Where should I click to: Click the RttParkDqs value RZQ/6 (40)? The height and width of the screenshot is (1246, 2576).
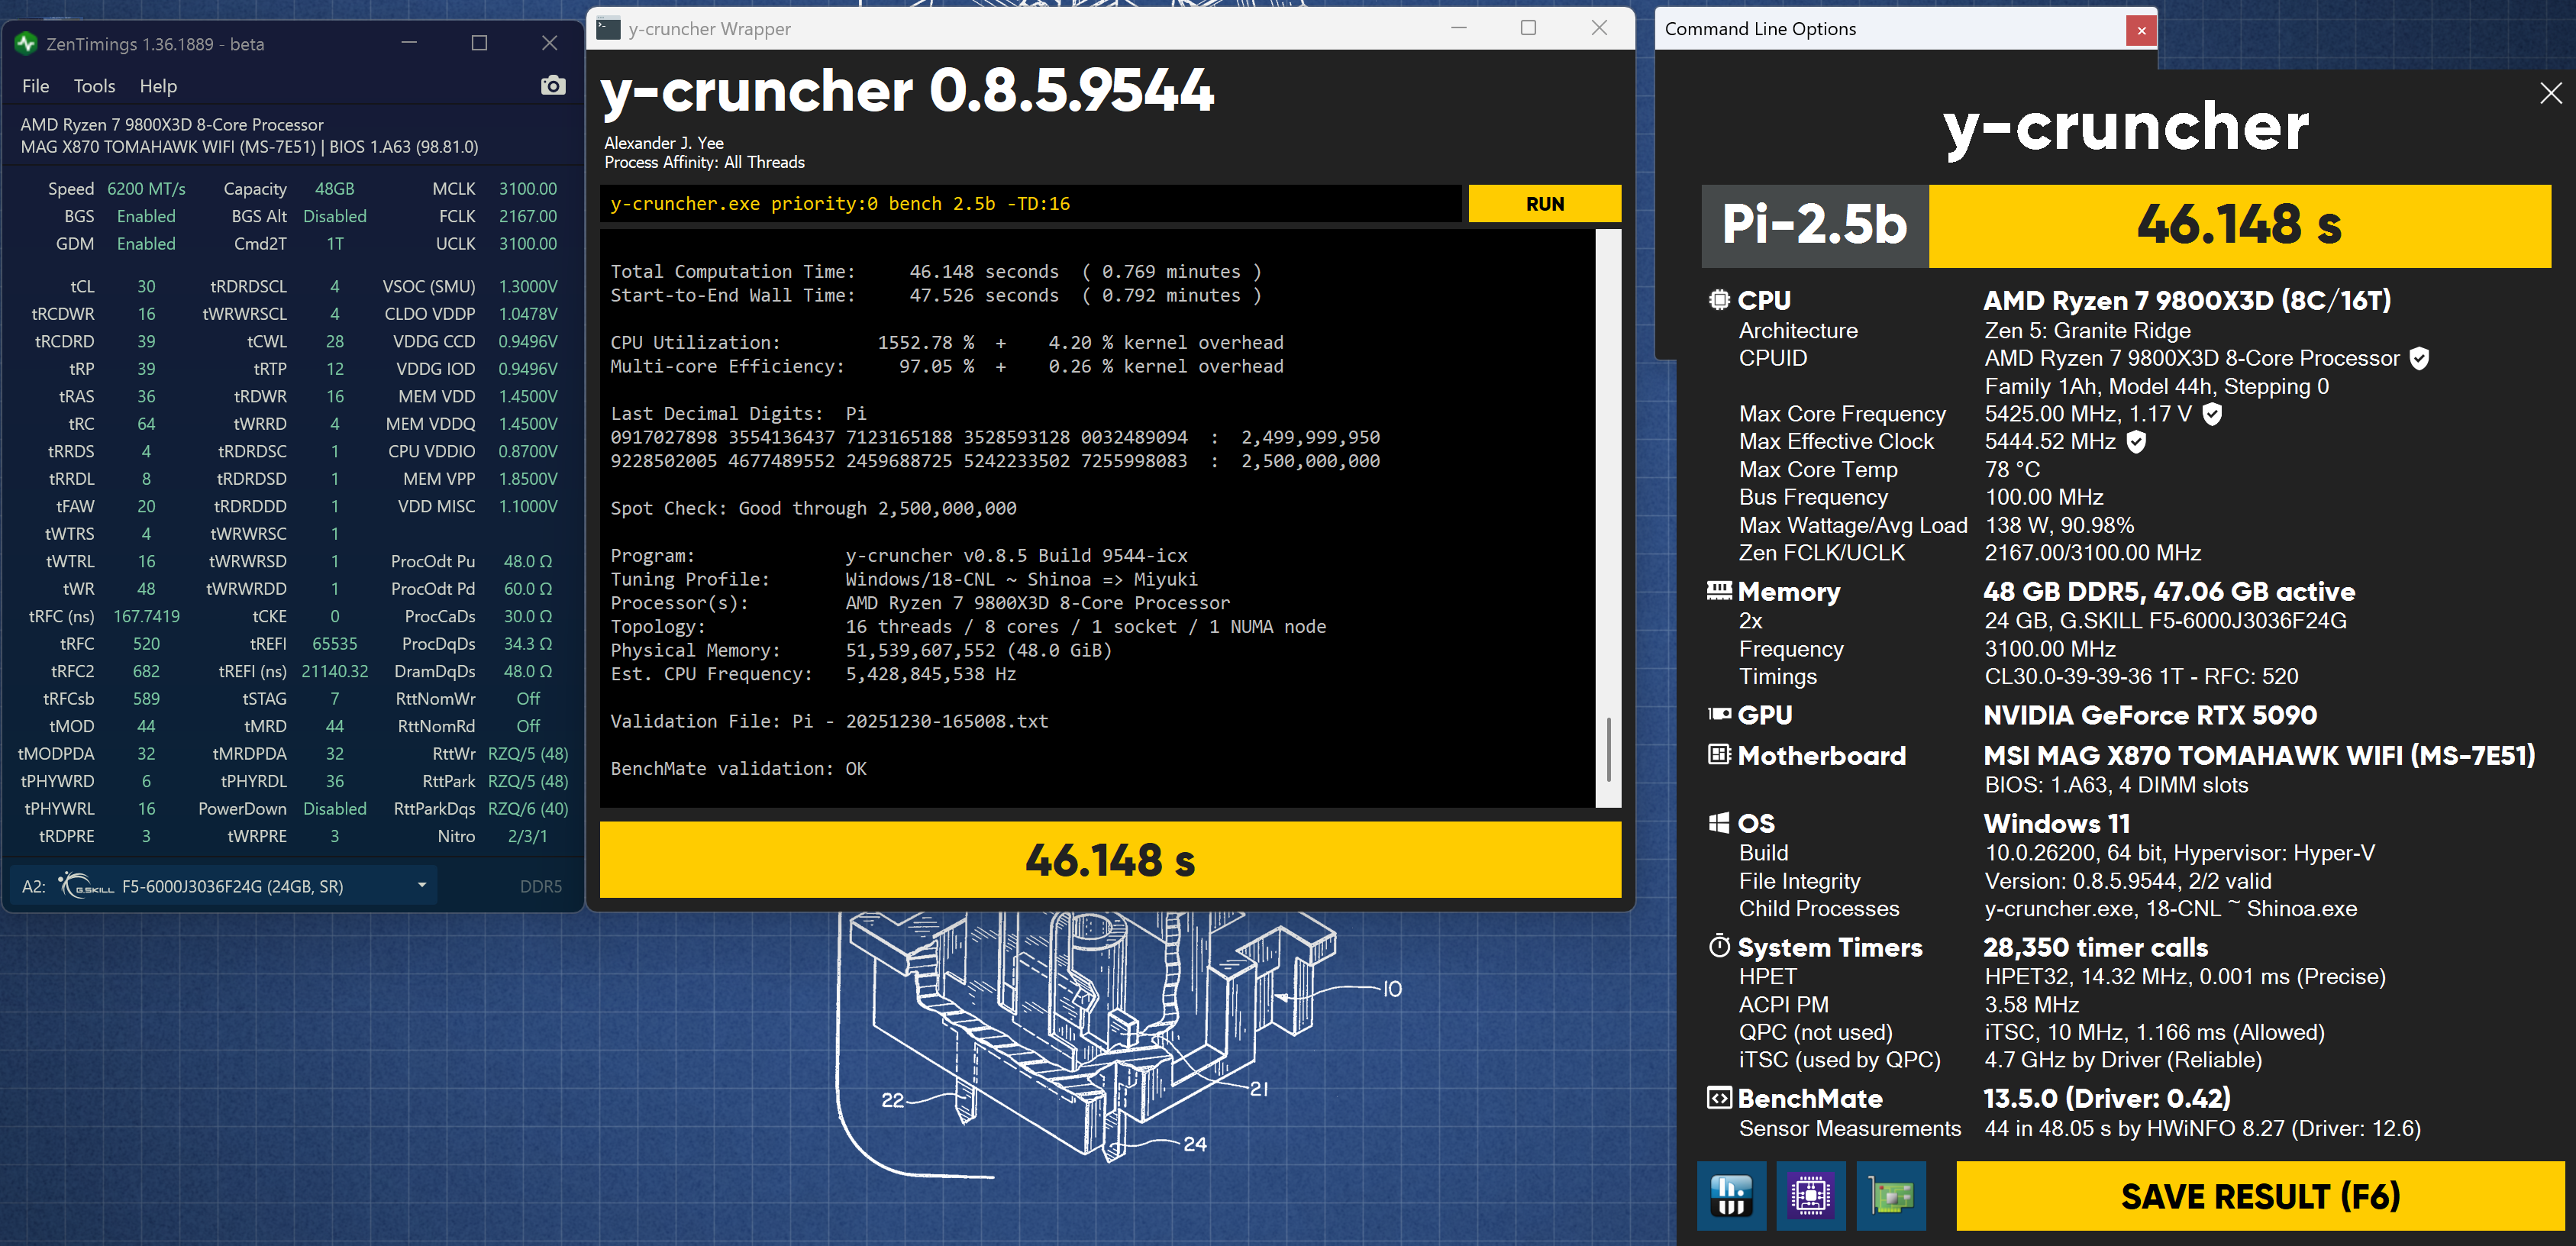point(528,809)
